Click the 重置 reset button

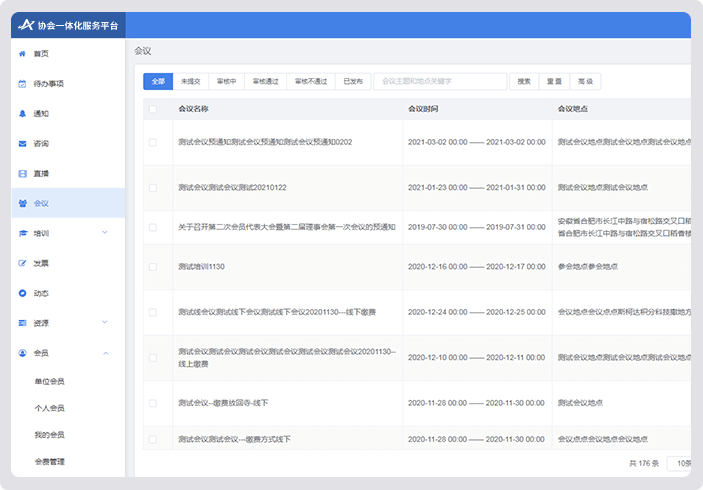pyautogui.click(x=554, y=81)
